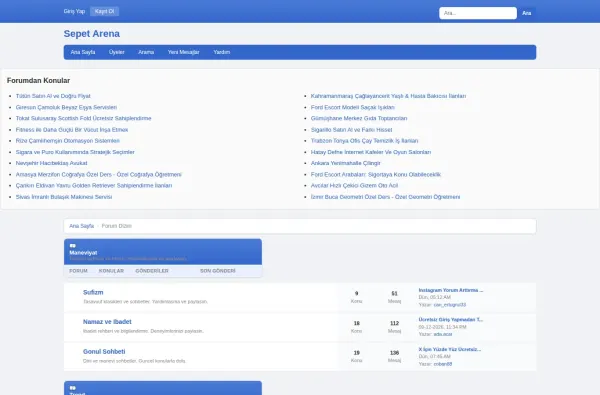The image size is (600, 395).
Task: Open Çankırı Eldivan Golden Retriever topic
Action: click(94, 186)
